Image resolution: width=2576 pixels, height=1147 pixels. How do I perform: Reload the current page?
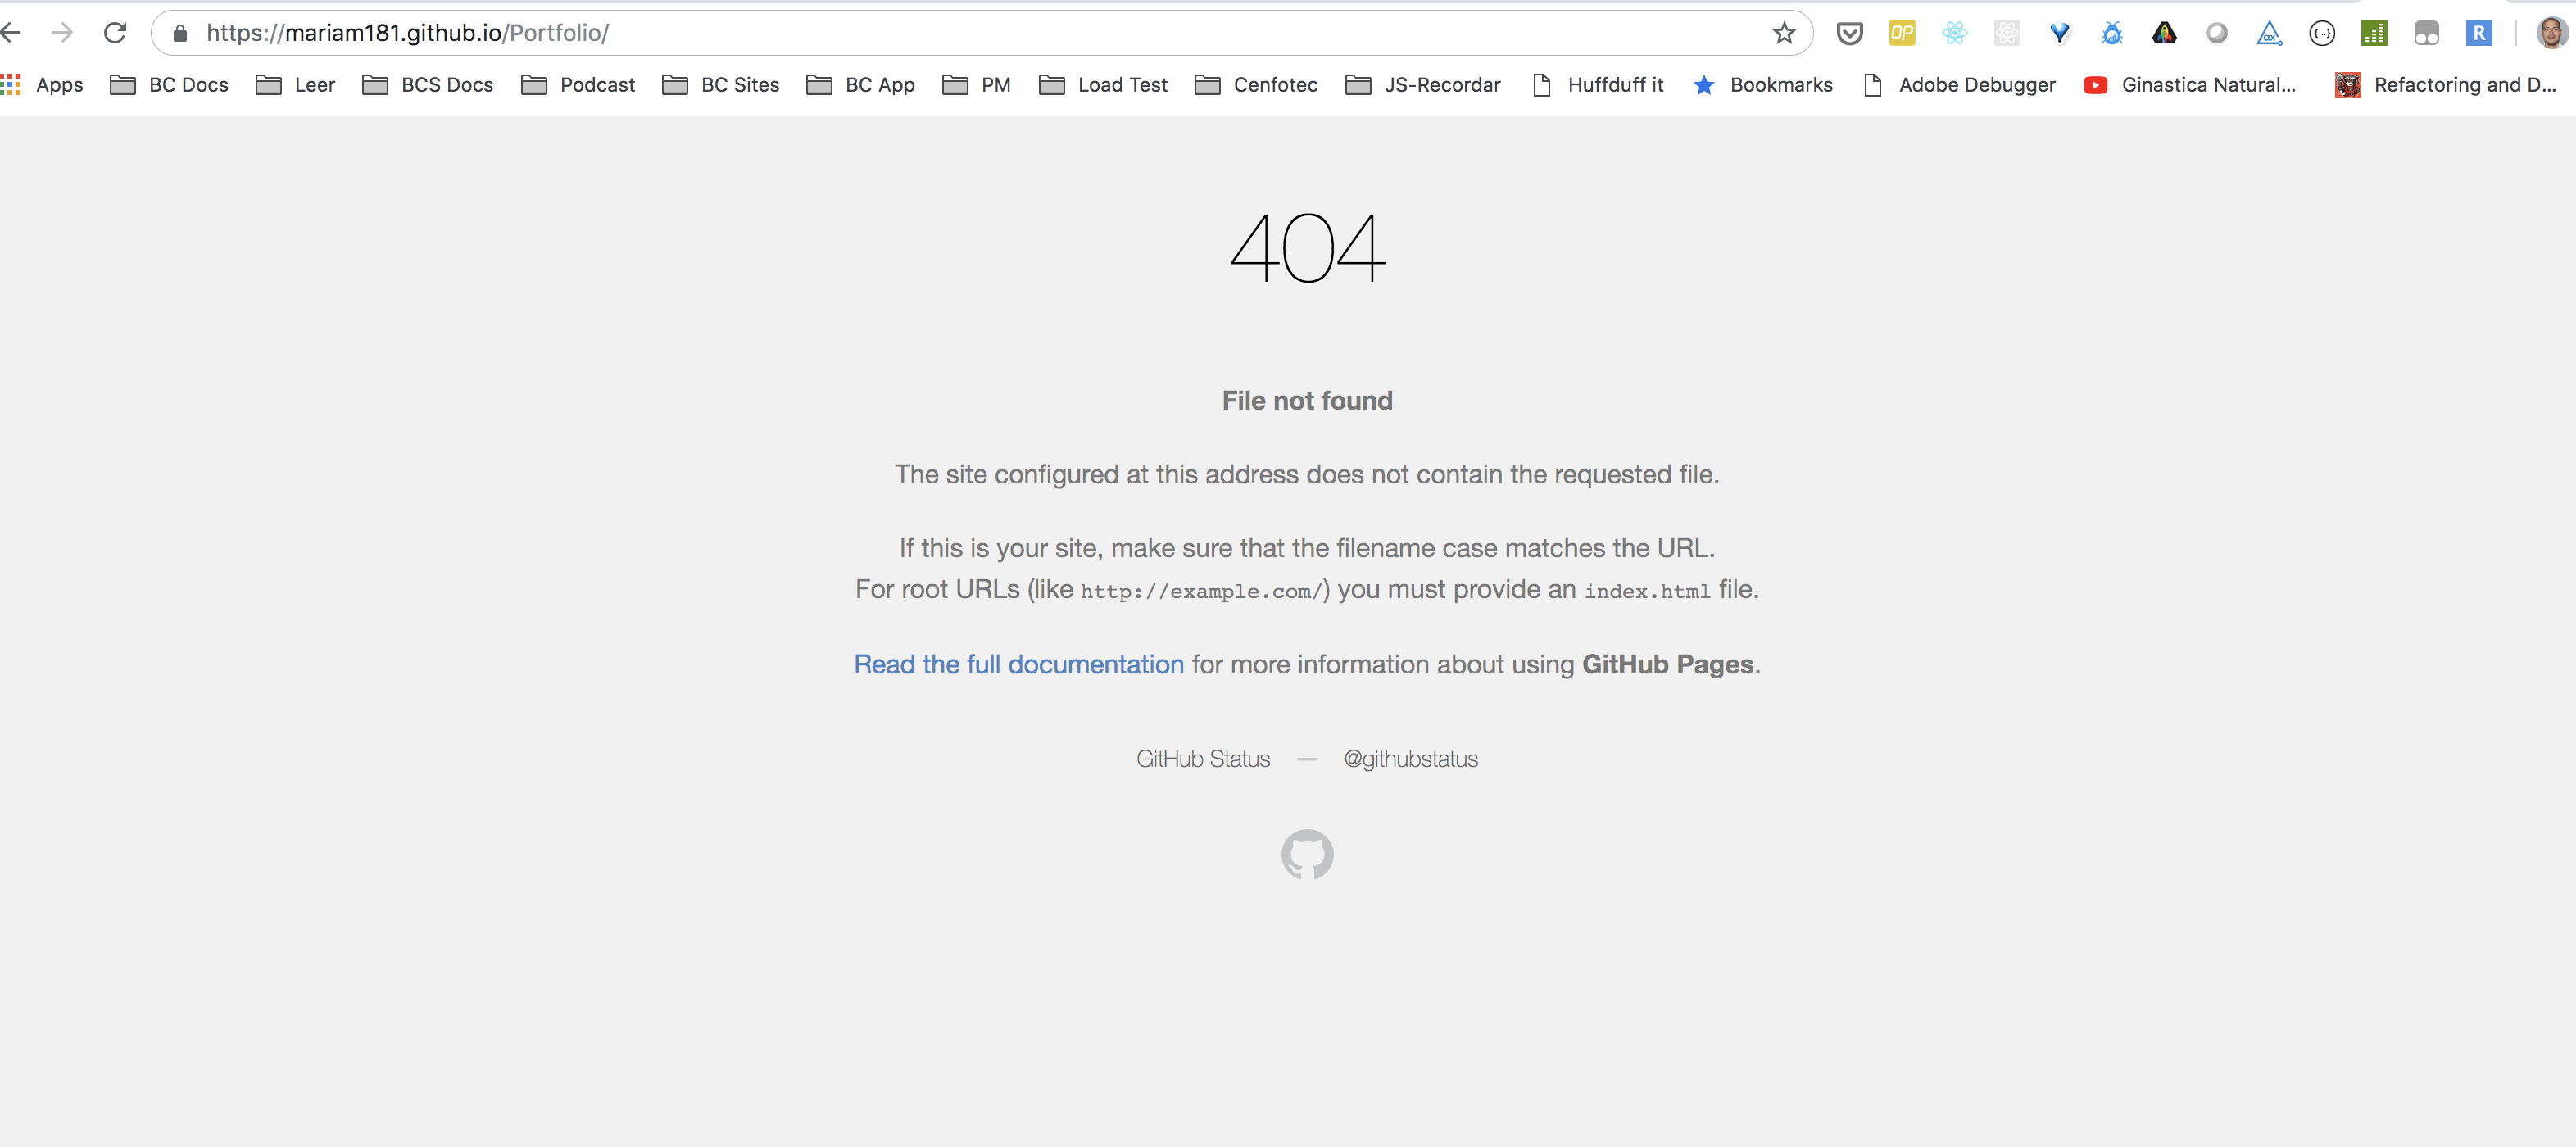click(115, 33)
